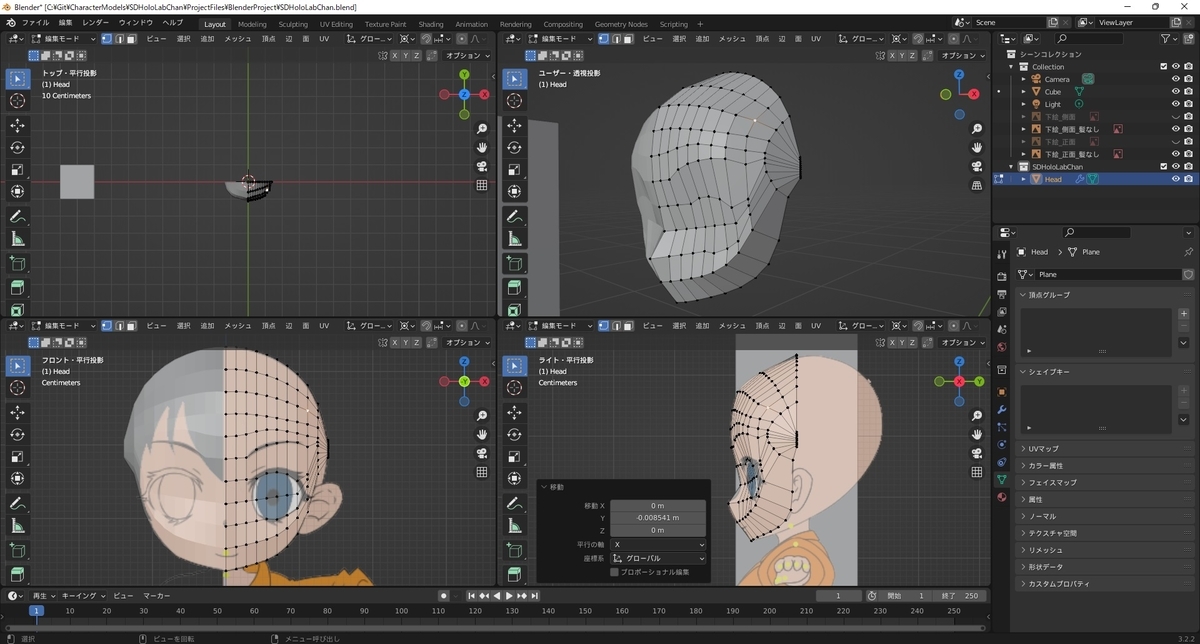Start timeline playback with the play button
This screenshot has width=1200, height=644.
click(509, 596)
